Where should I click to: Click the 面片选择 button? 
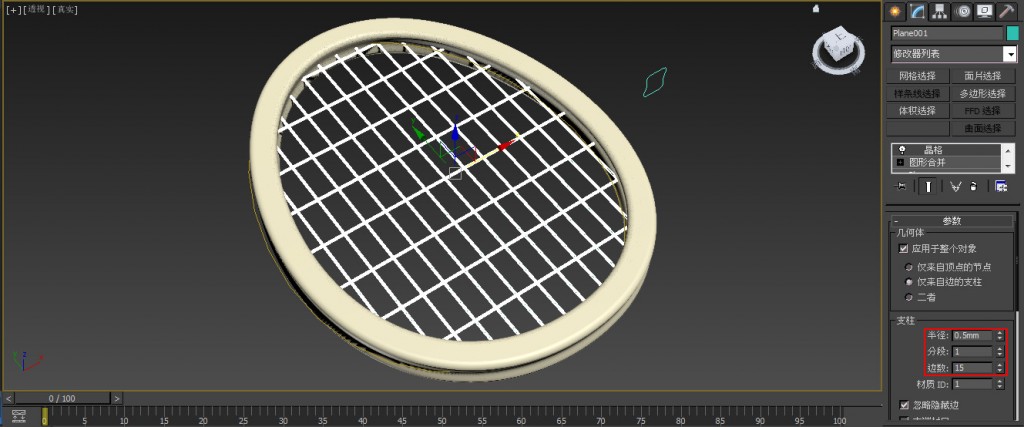click(983, 76)
